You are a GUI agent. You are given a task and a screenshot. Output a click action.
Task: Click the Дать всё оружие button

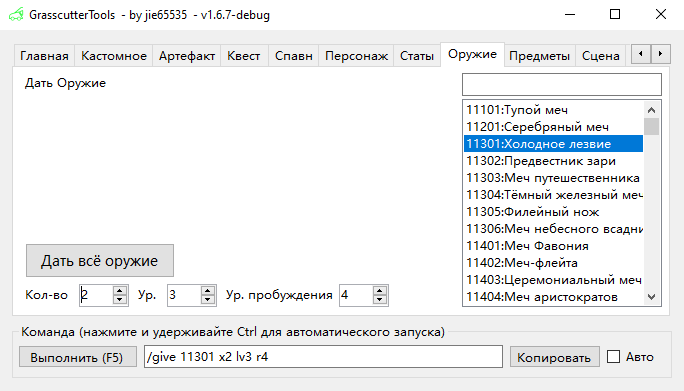tap(100, 261)
